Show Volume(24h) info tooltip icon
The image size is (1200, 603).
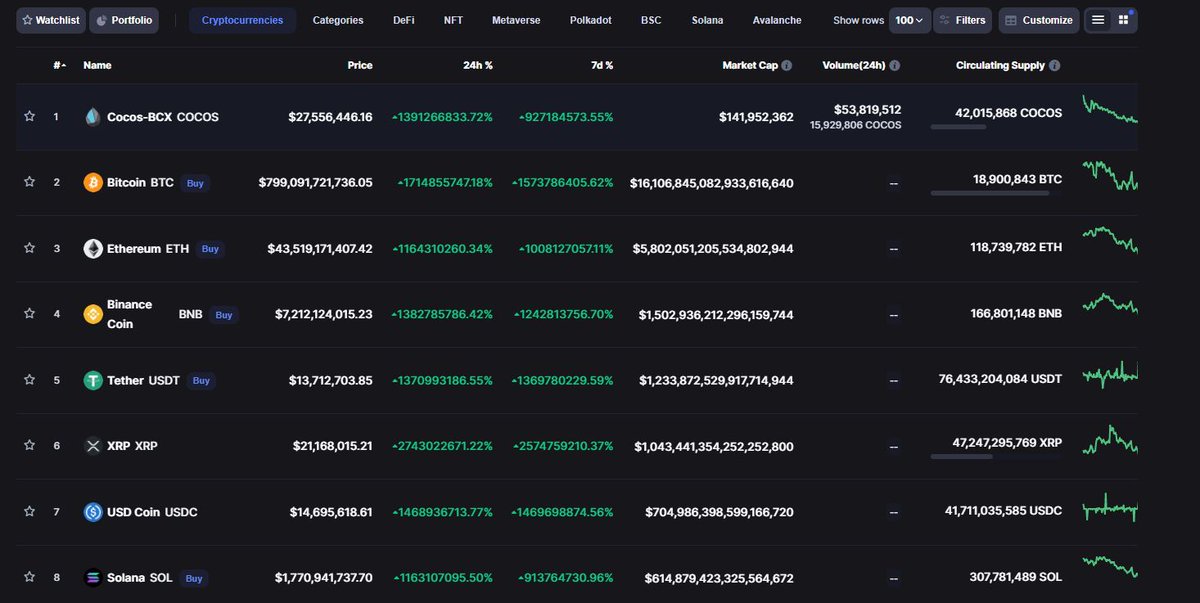click(894, 65)
